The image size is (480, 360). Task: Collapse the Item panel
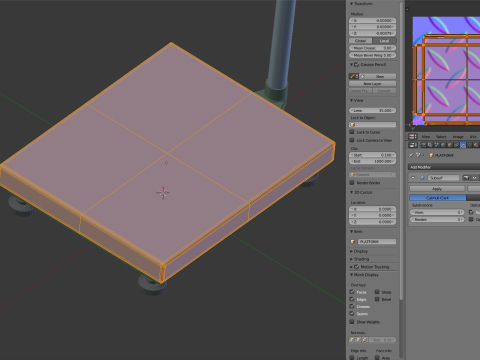(351, 231)
